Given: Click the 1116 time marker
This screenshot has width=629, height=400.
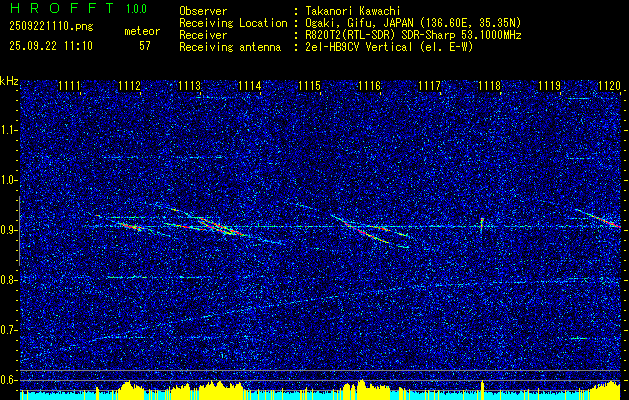Looking at the screenshot, I should pos(369,85).
